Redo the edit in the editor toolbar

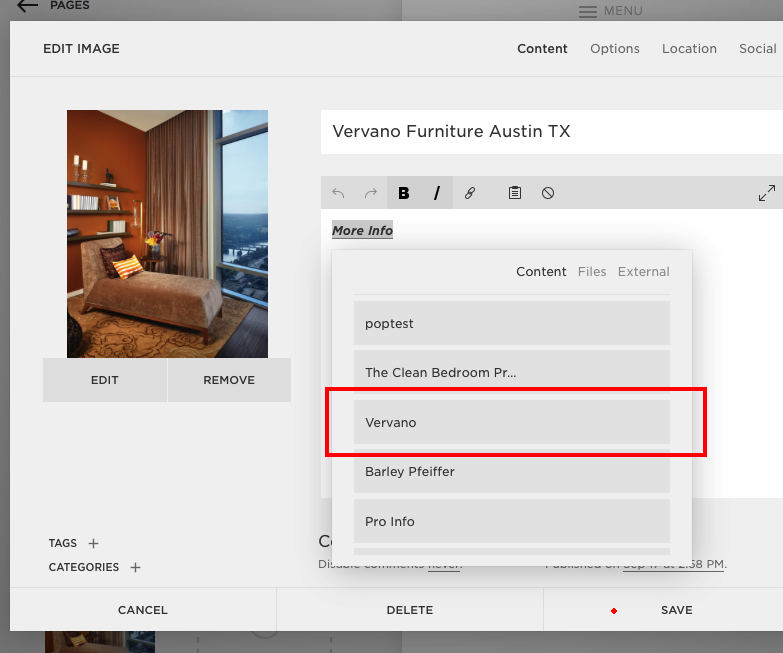(x=371, y=193)
